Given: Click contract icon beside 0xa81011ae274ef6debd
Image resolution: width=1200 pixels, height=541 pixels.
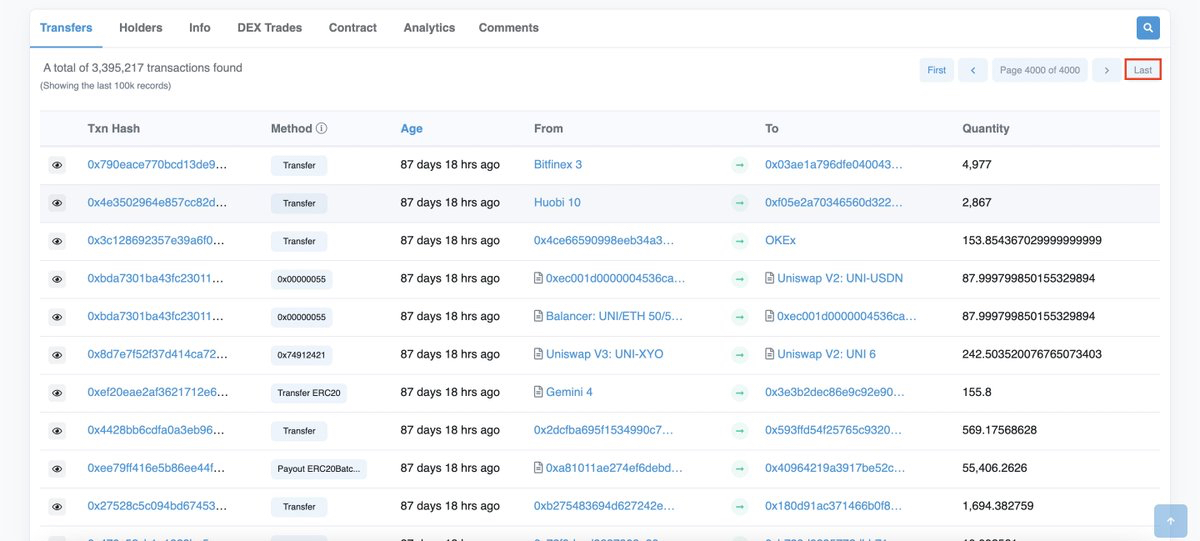Looking at the screenshot, I should [538, 468].
